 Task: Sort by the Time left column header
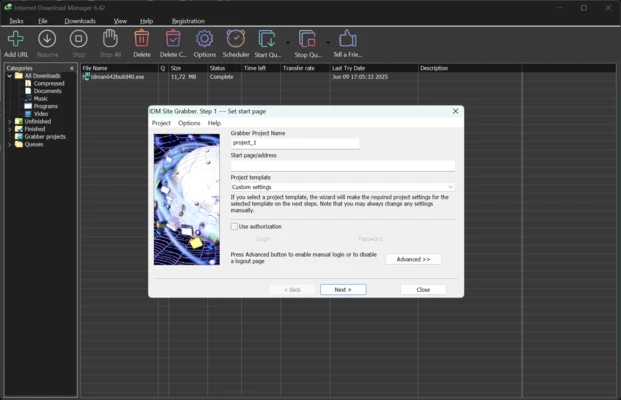tap(261, 68)
